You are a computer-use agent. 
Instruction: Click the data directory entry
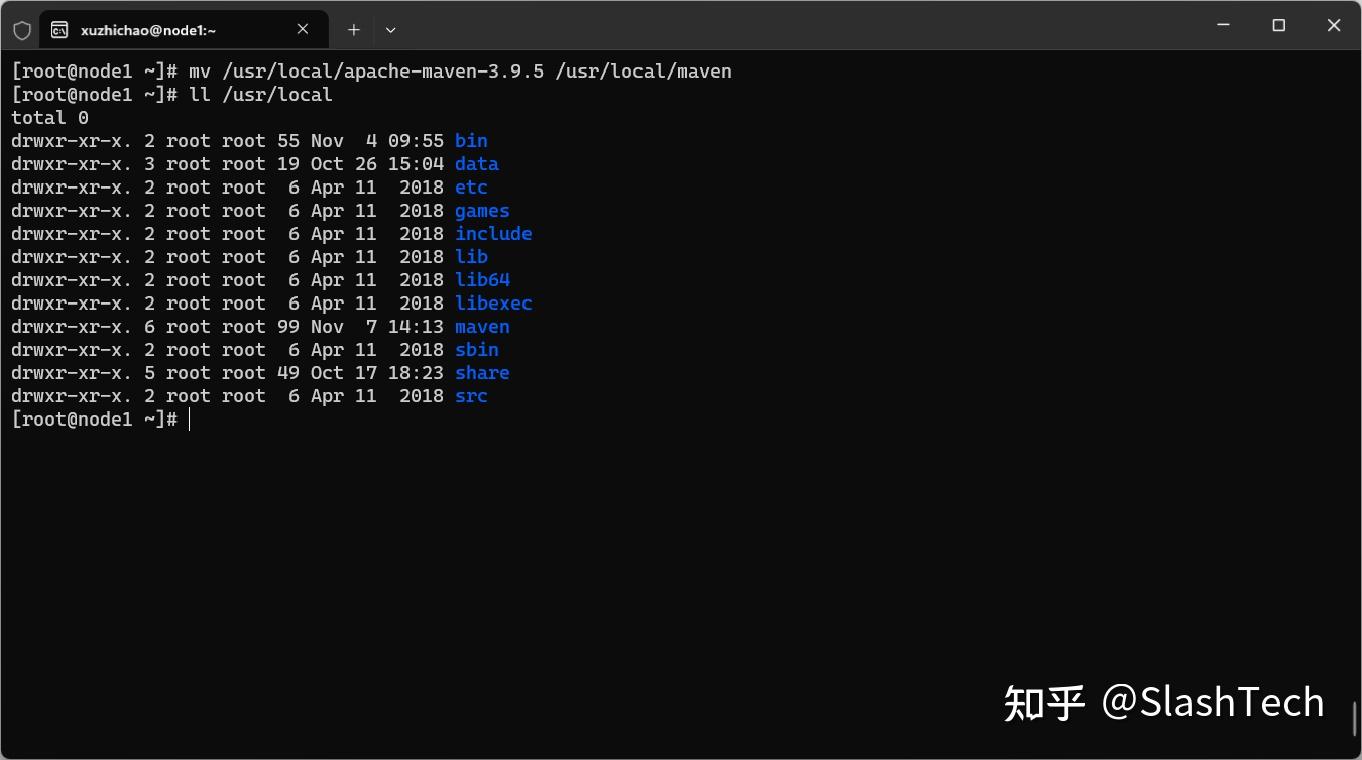tap(476, 163)
